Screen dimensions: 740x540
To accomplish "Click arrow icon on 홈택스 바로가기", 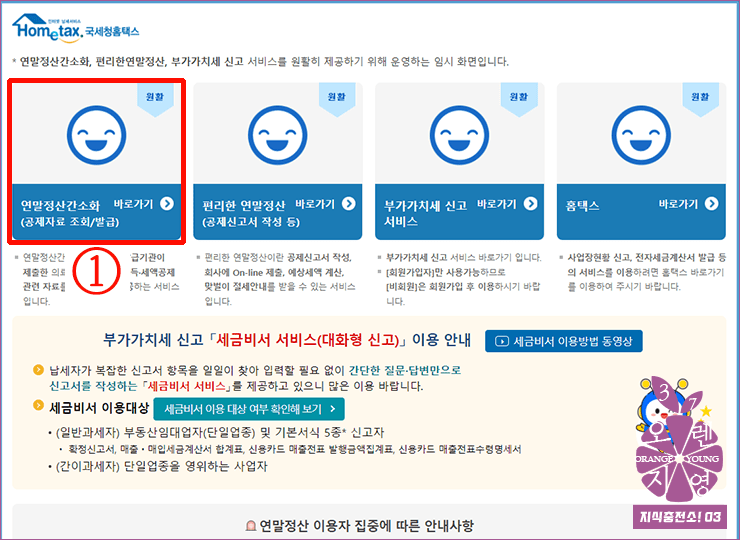I will coord(711,203).
